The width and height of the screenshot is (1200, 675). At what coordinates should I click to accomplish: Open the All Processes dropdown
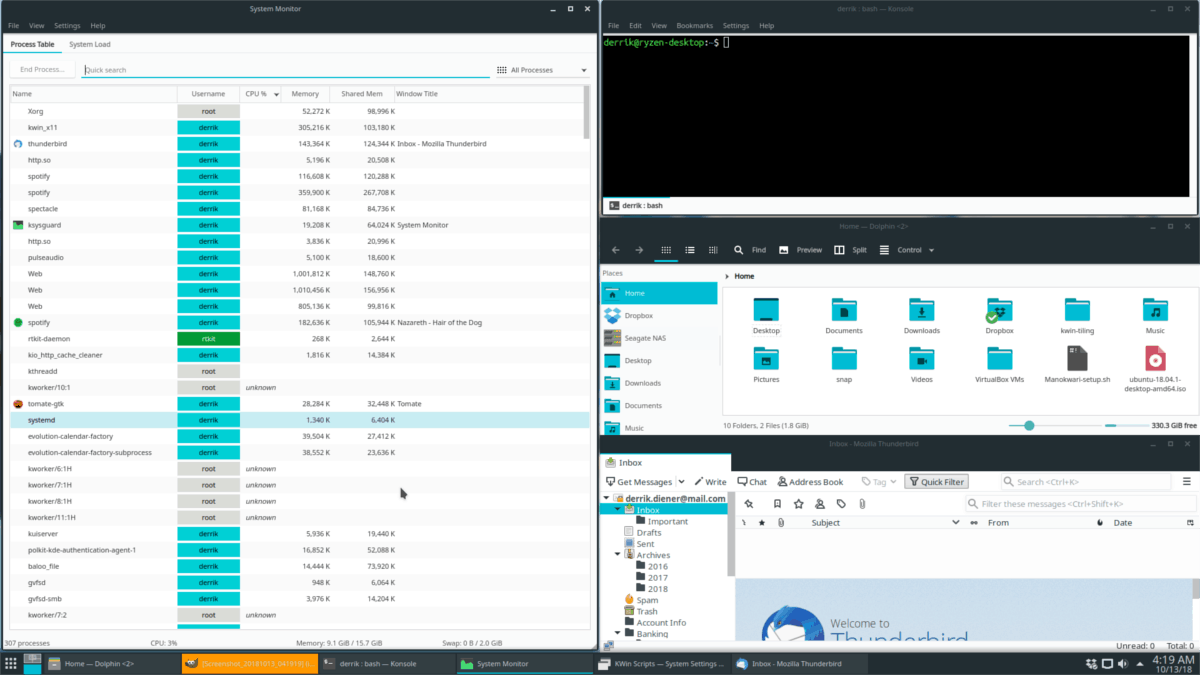point(540,69)
